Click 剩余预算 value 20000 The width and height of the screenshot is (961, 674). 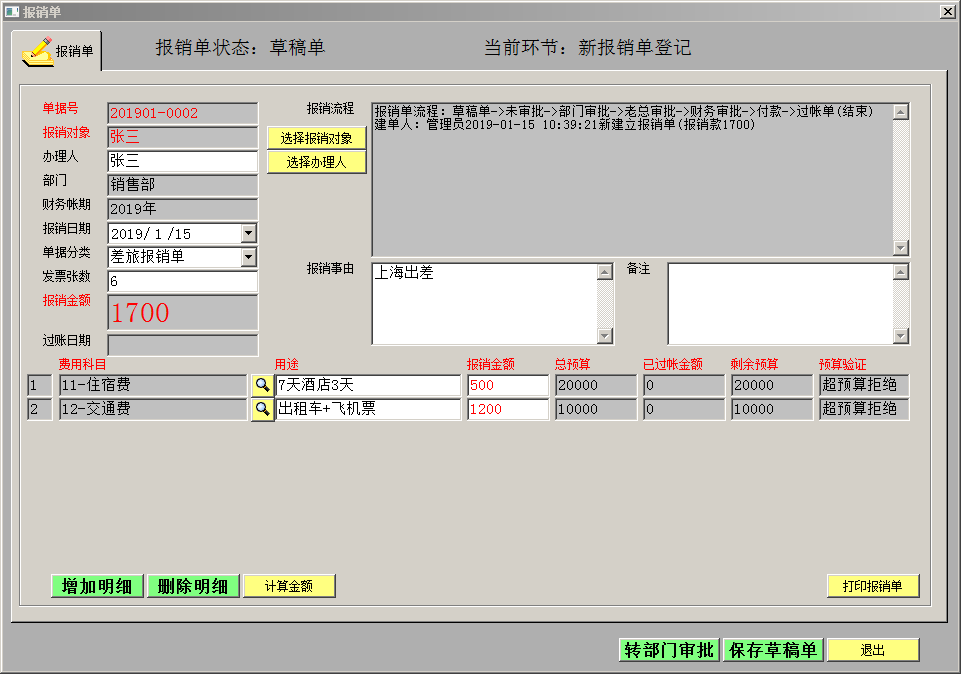point(772,385)
